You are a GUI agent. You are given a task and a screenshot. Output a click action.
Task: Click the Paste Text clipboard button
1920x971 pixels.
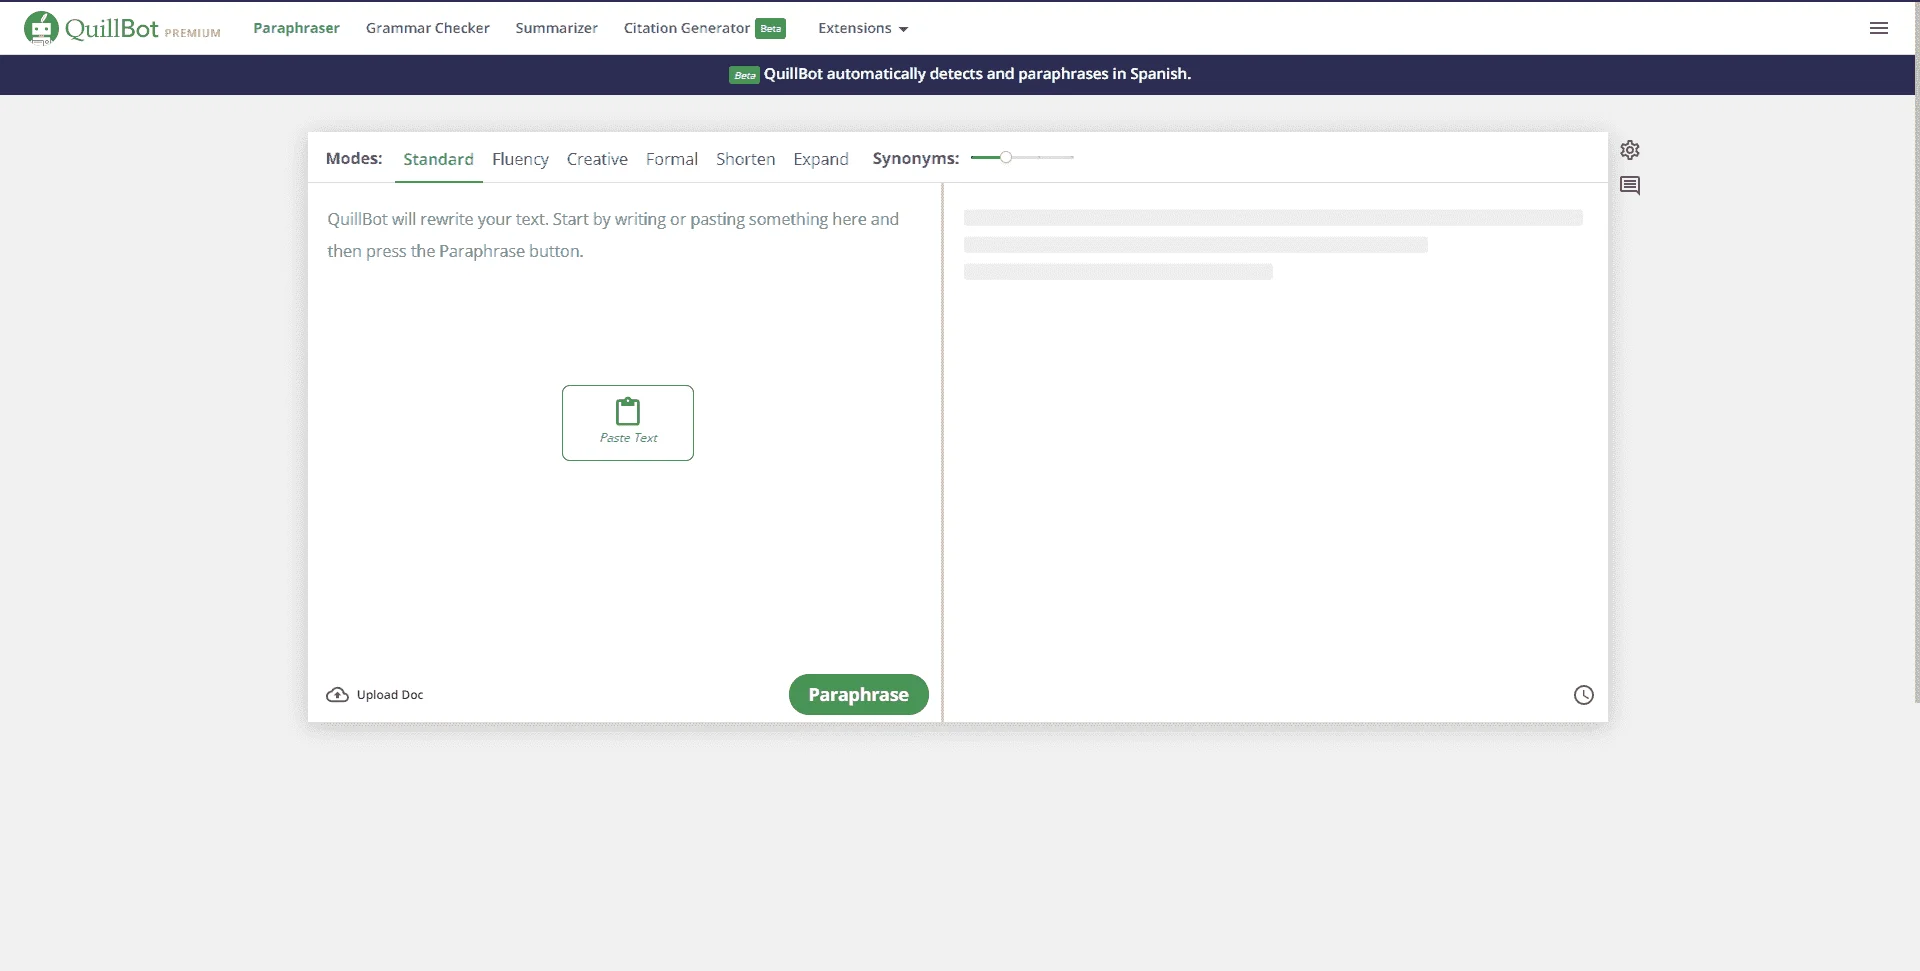628,423
